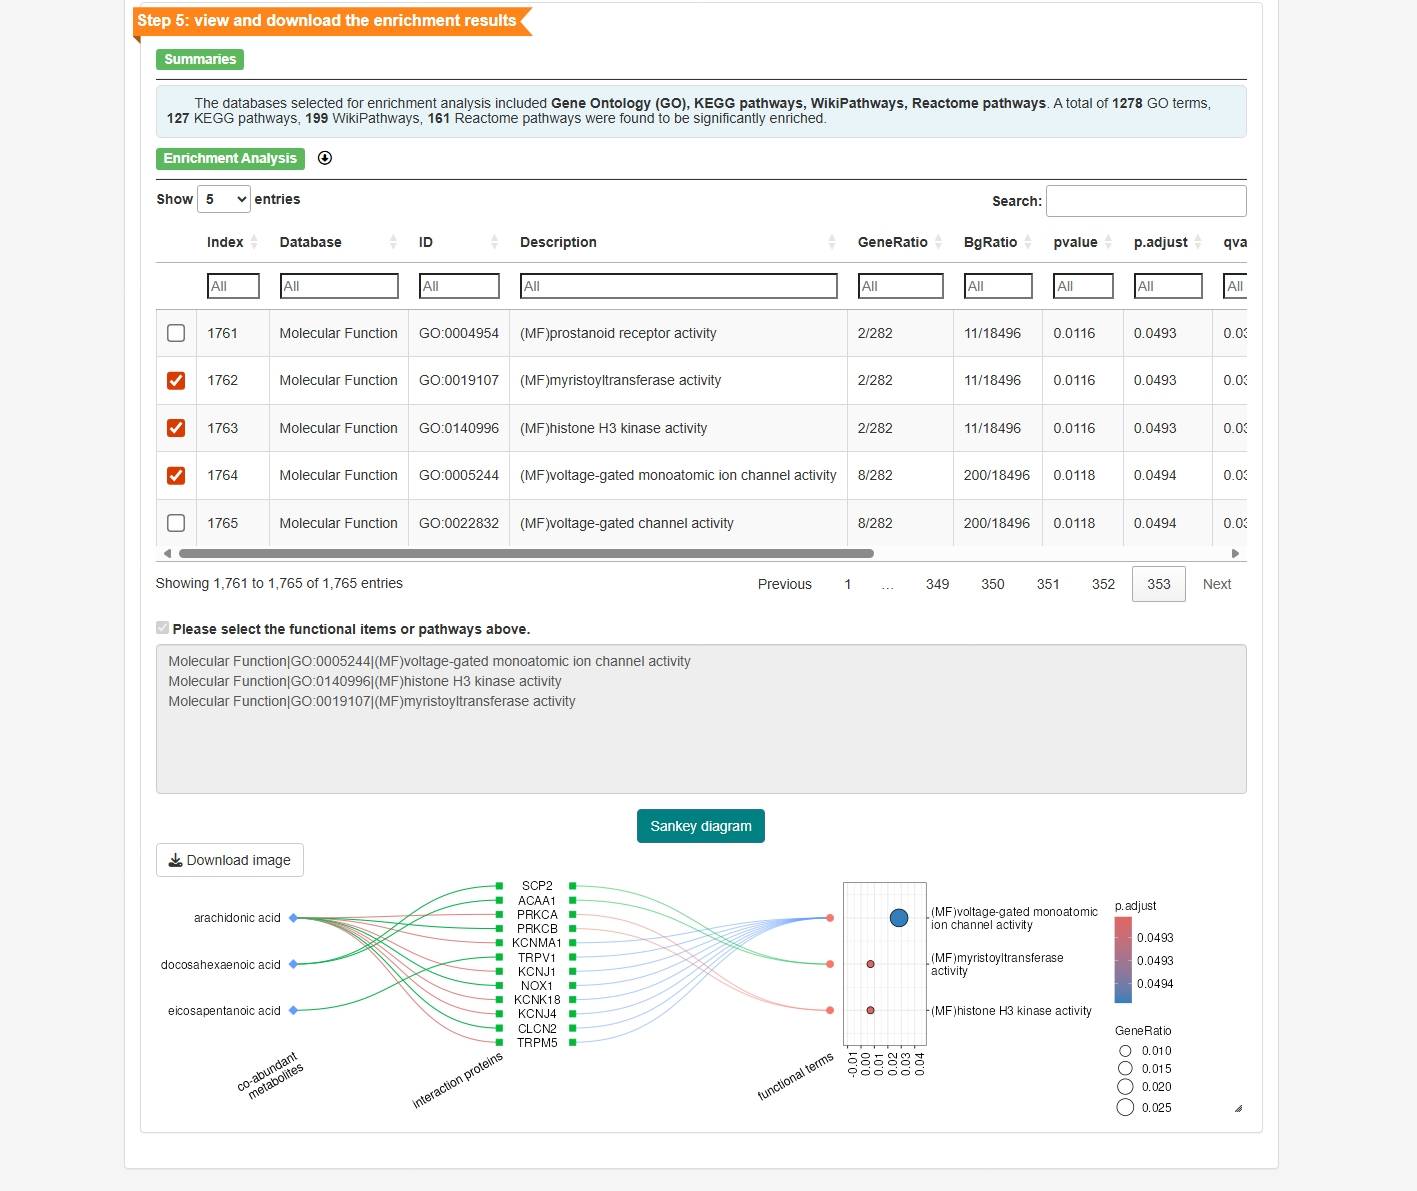
Task: Click histone H3 kinase red dot in plot
Action: pos(870,1010)
